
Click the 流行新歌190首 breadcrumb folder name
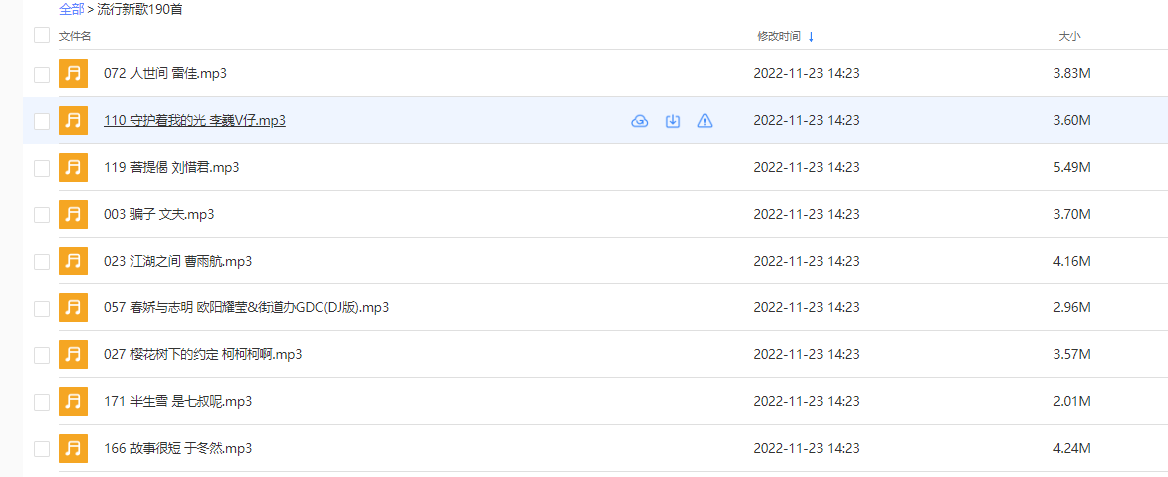[140, 10]
